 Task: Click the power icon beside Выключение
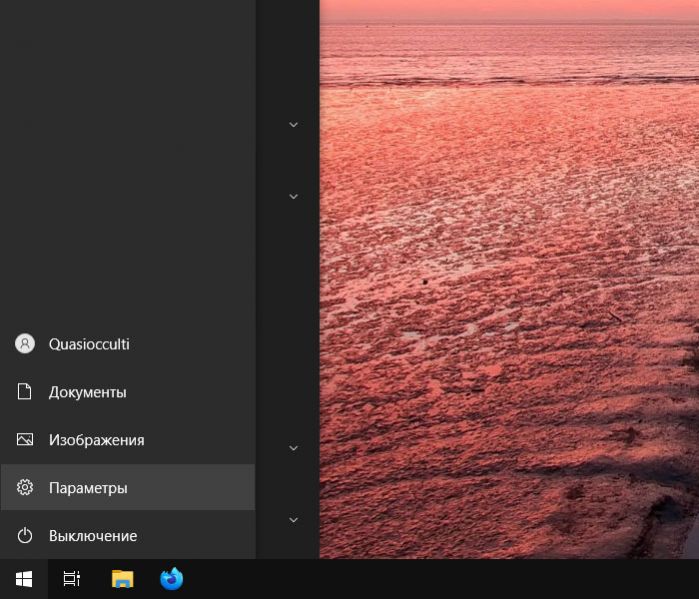[x=25, y=535]
